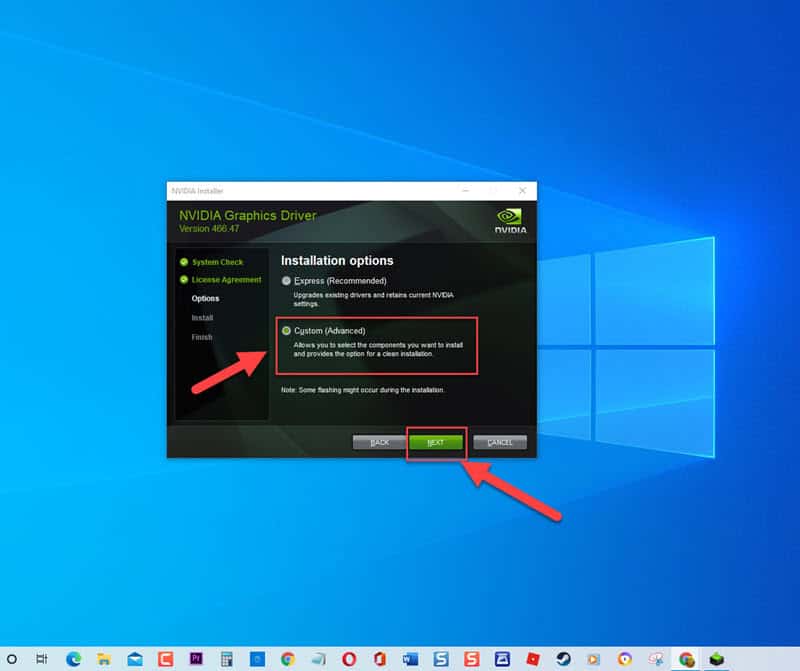Click the NVIDIA logo in the installer header
The width and height of the screenshot is (800, 671).
510,221
